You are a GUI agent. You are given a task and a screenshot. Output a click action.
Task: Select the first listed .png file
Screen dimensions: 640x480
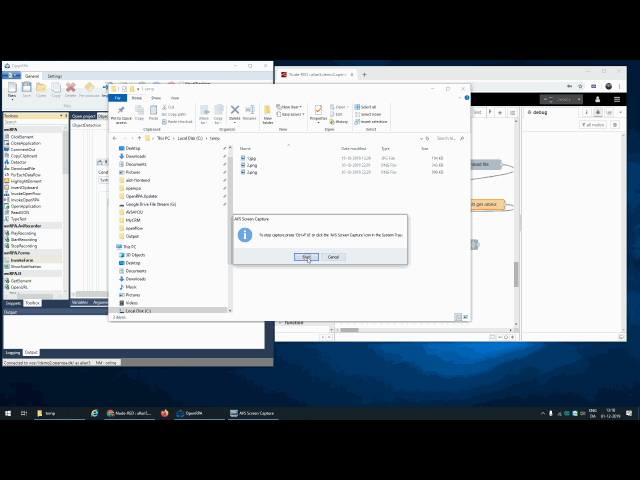pyautogui.click(x=249, y=165)
